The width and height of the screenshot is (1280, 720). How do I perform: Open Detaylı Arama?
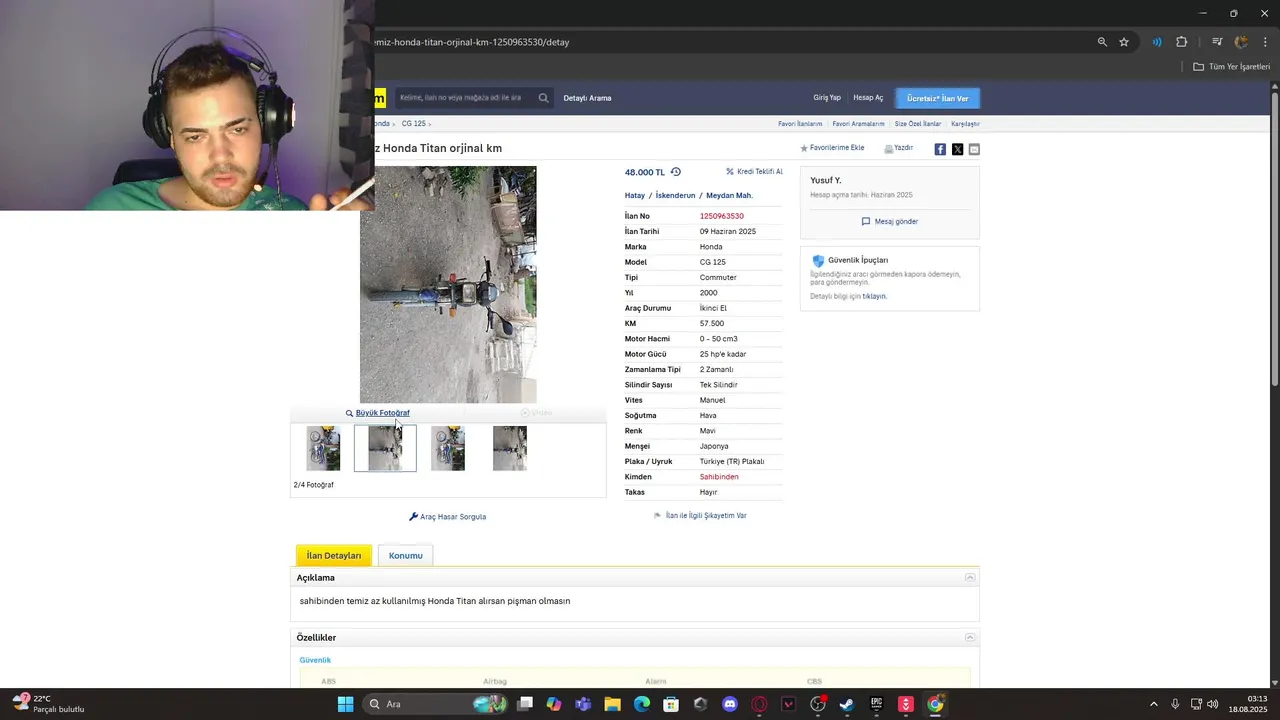tap(587, 98)
